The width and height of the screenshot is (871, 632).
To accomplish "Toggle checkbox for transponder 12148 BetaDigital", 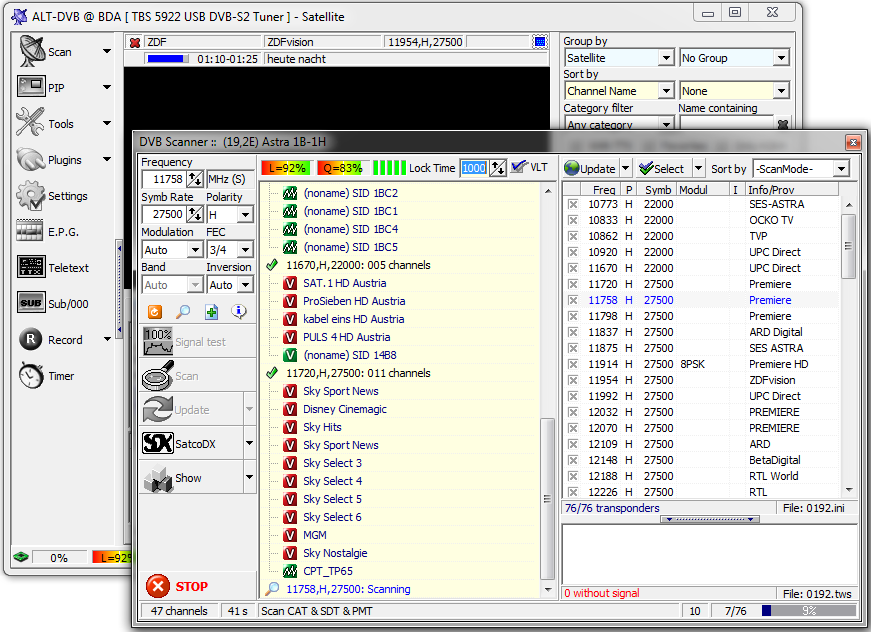I will click(573, 460).
